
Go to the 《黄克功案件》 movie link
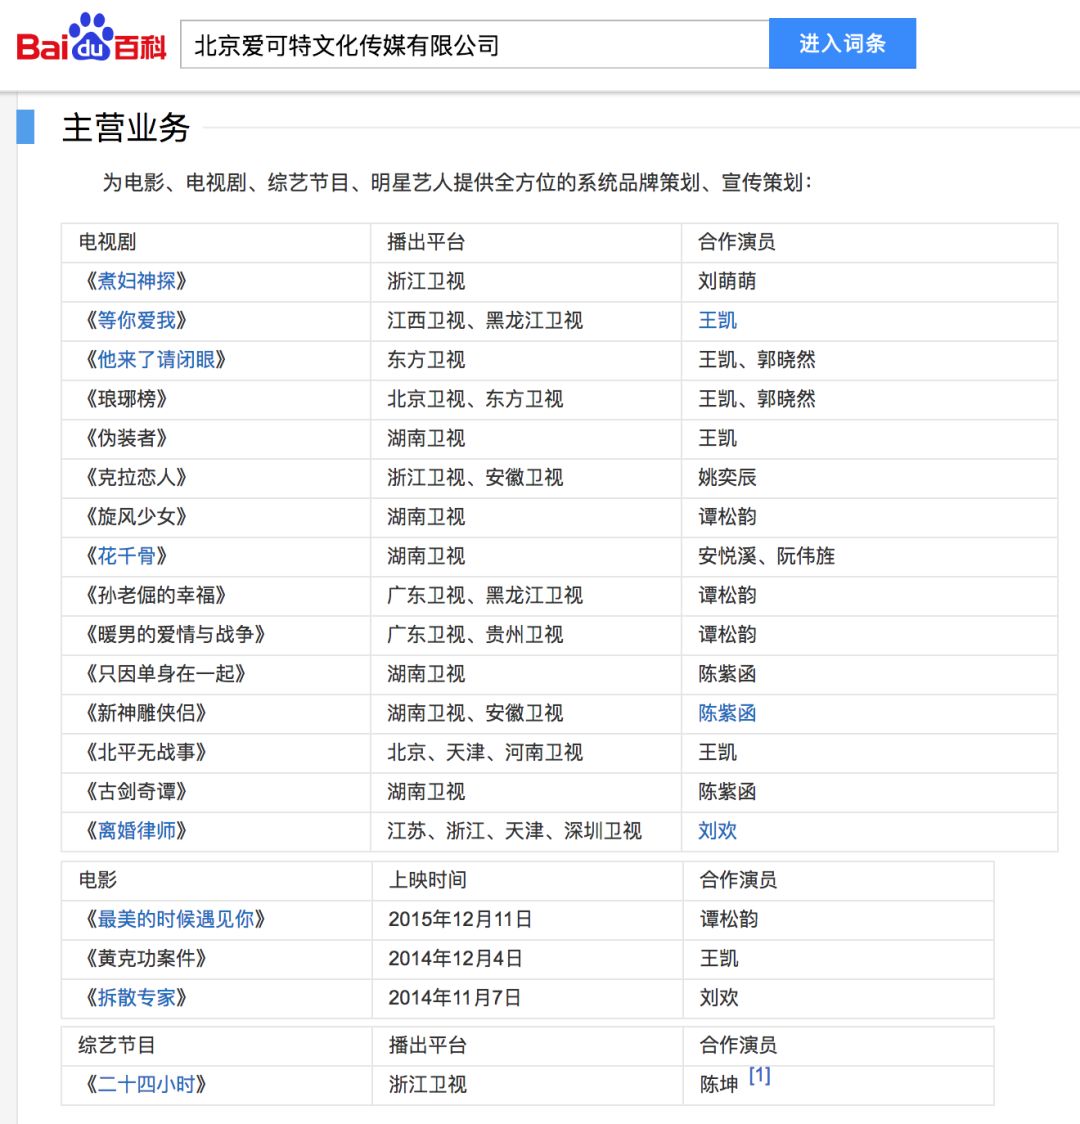click(x=146, y=958)
